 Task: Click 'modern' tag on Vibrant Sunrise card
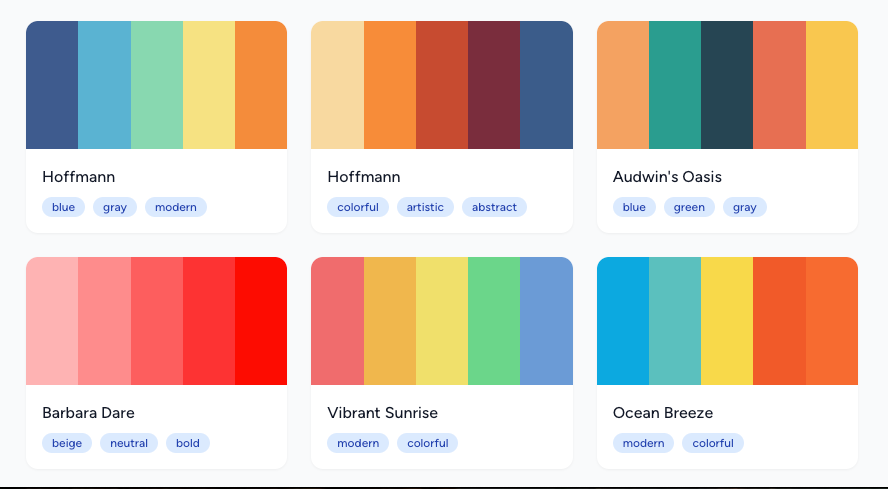[x=358, y=443]
